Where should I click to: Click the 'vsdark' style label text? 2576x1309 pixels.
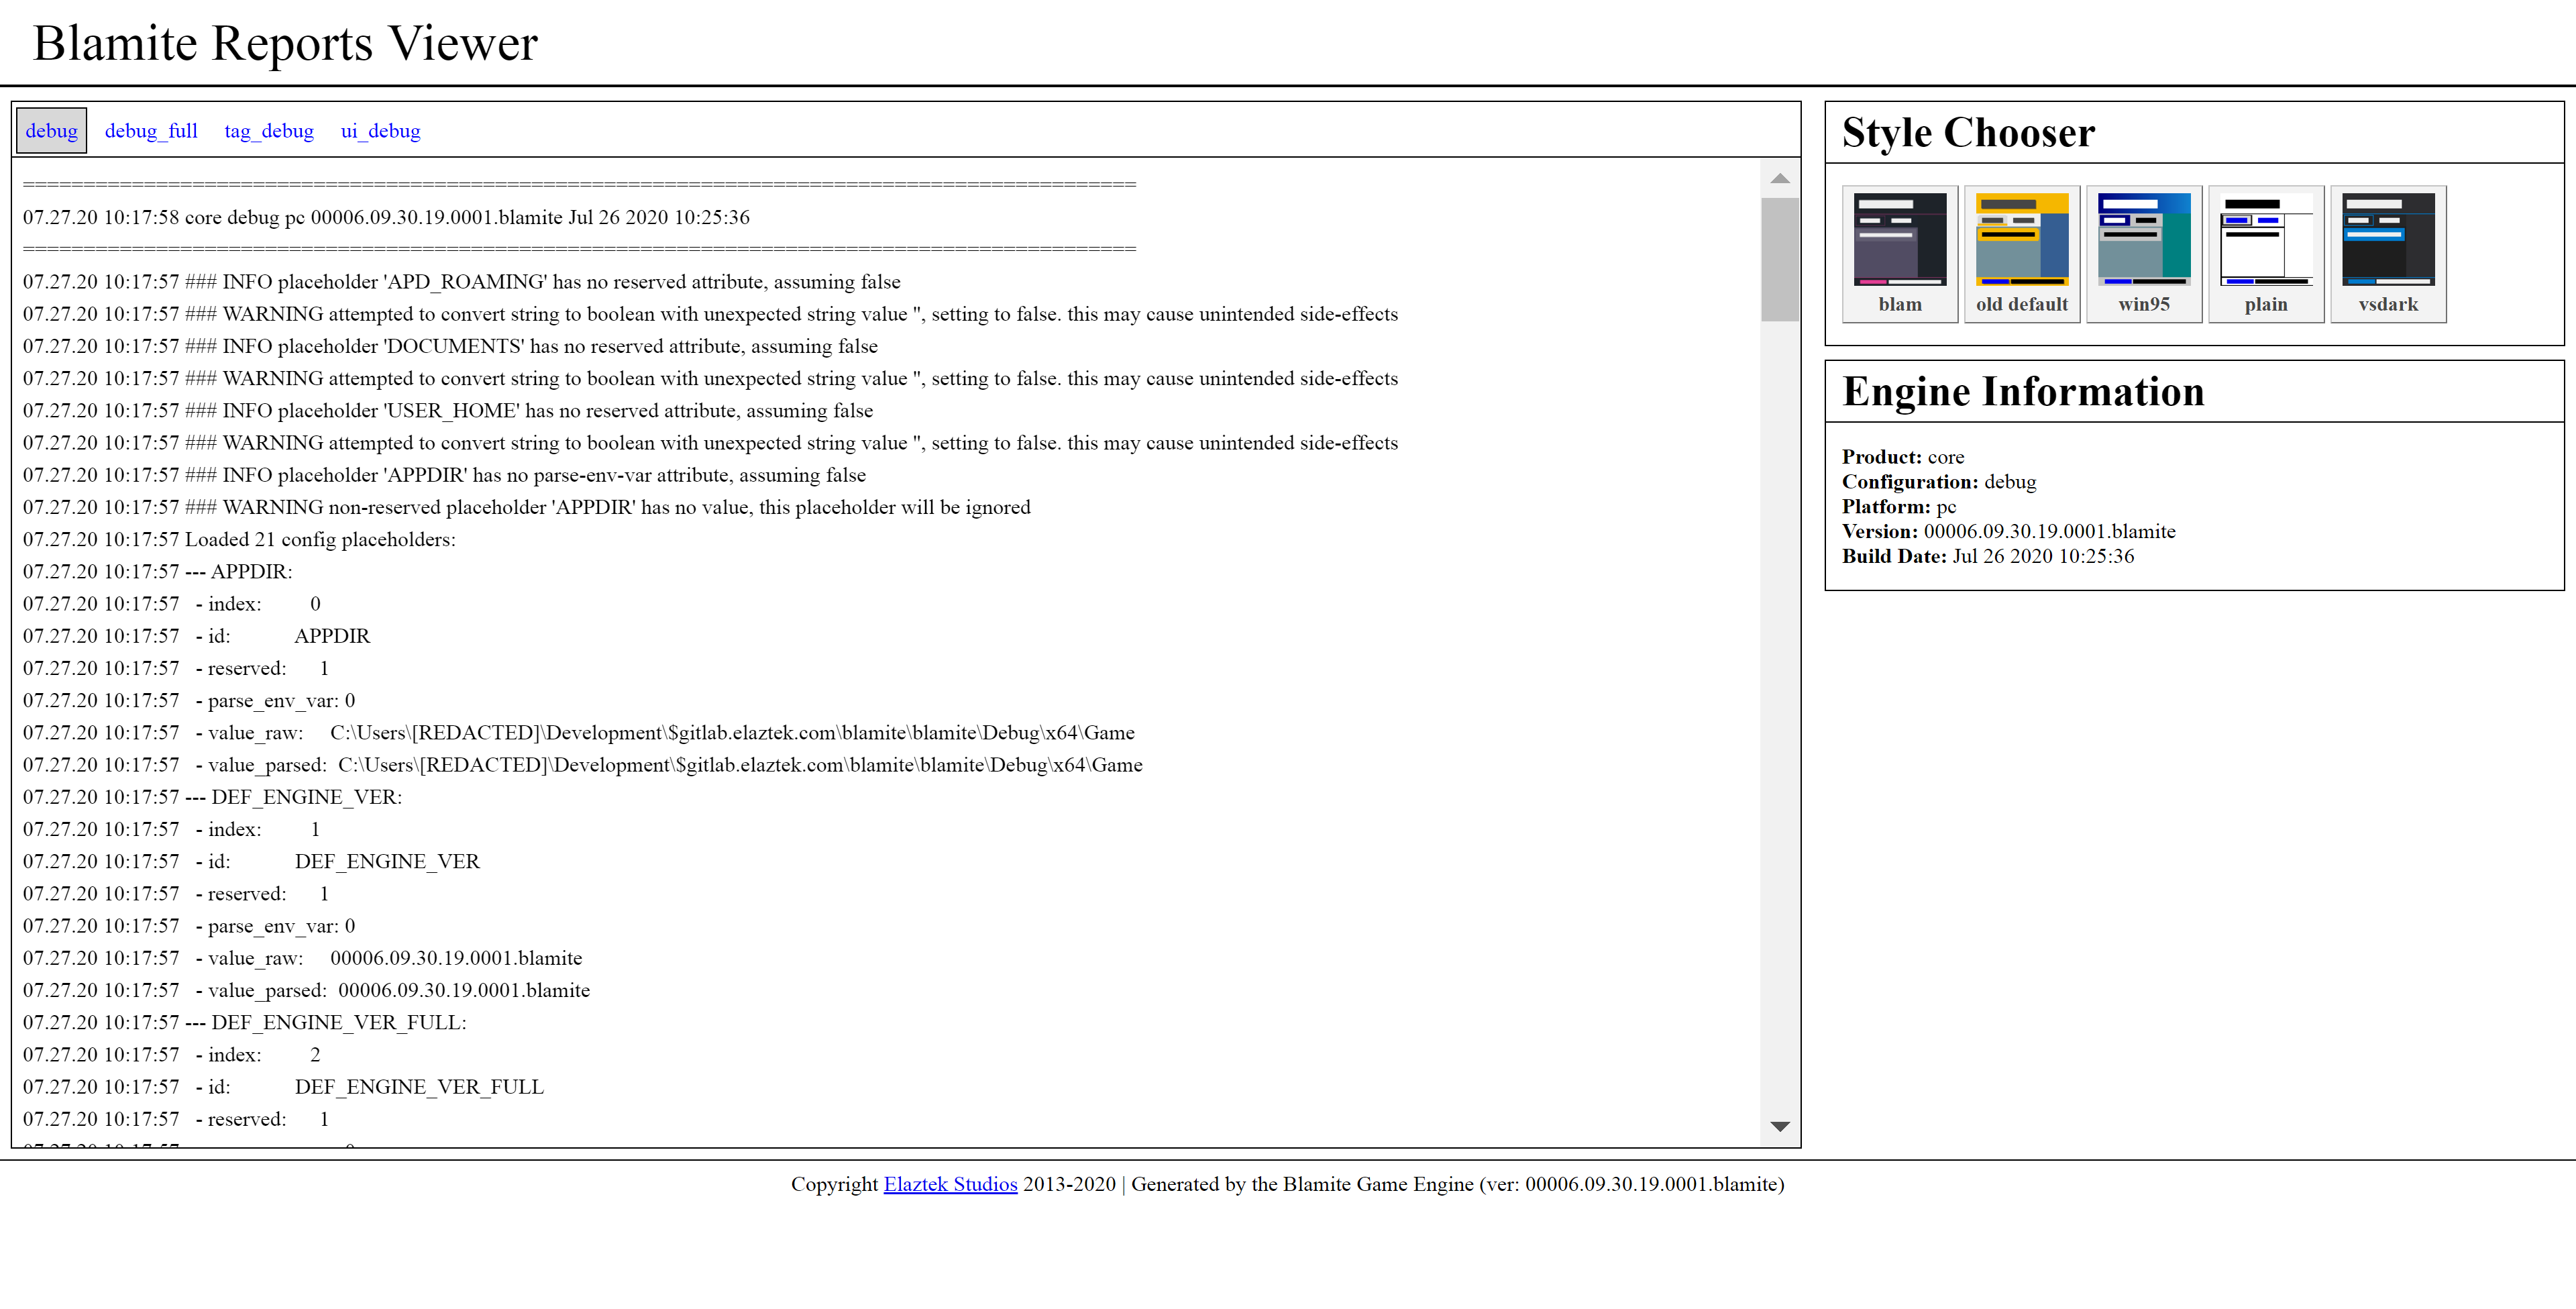point(2387,304)
